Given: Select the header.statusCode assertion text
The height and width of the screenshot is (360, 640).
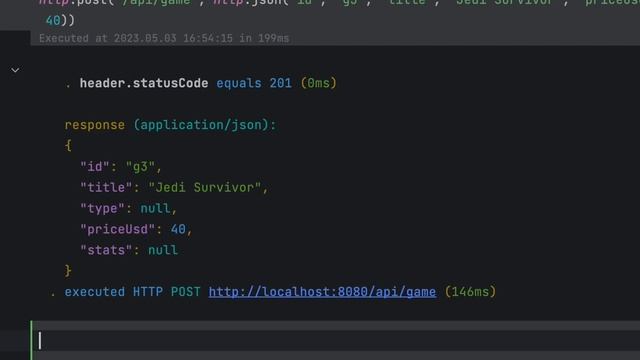Looking at the screenshot, I should [144, 83].
